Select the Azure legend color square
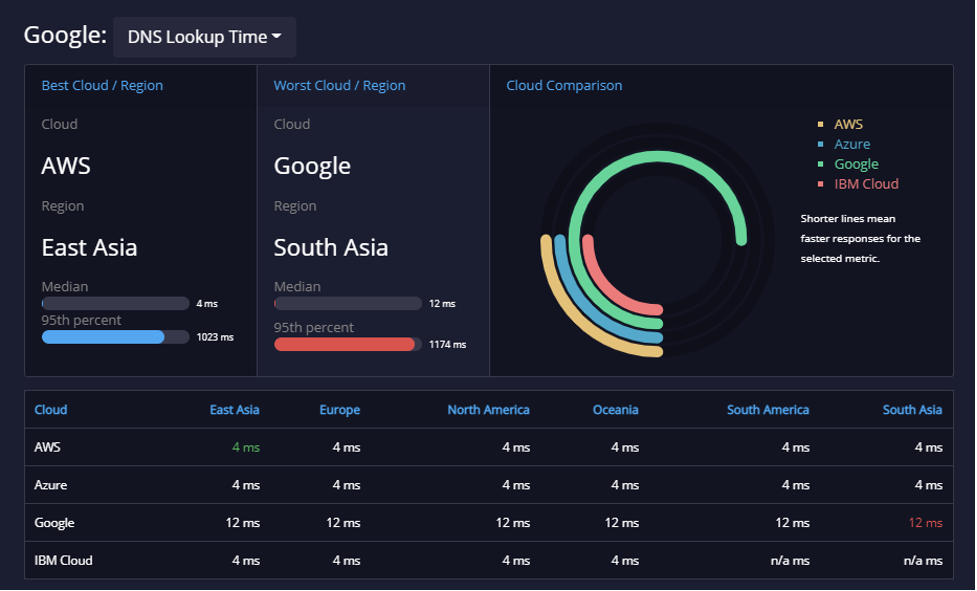Image resolution: width=977 pixels, height=591 pixels. click(821, 144)
